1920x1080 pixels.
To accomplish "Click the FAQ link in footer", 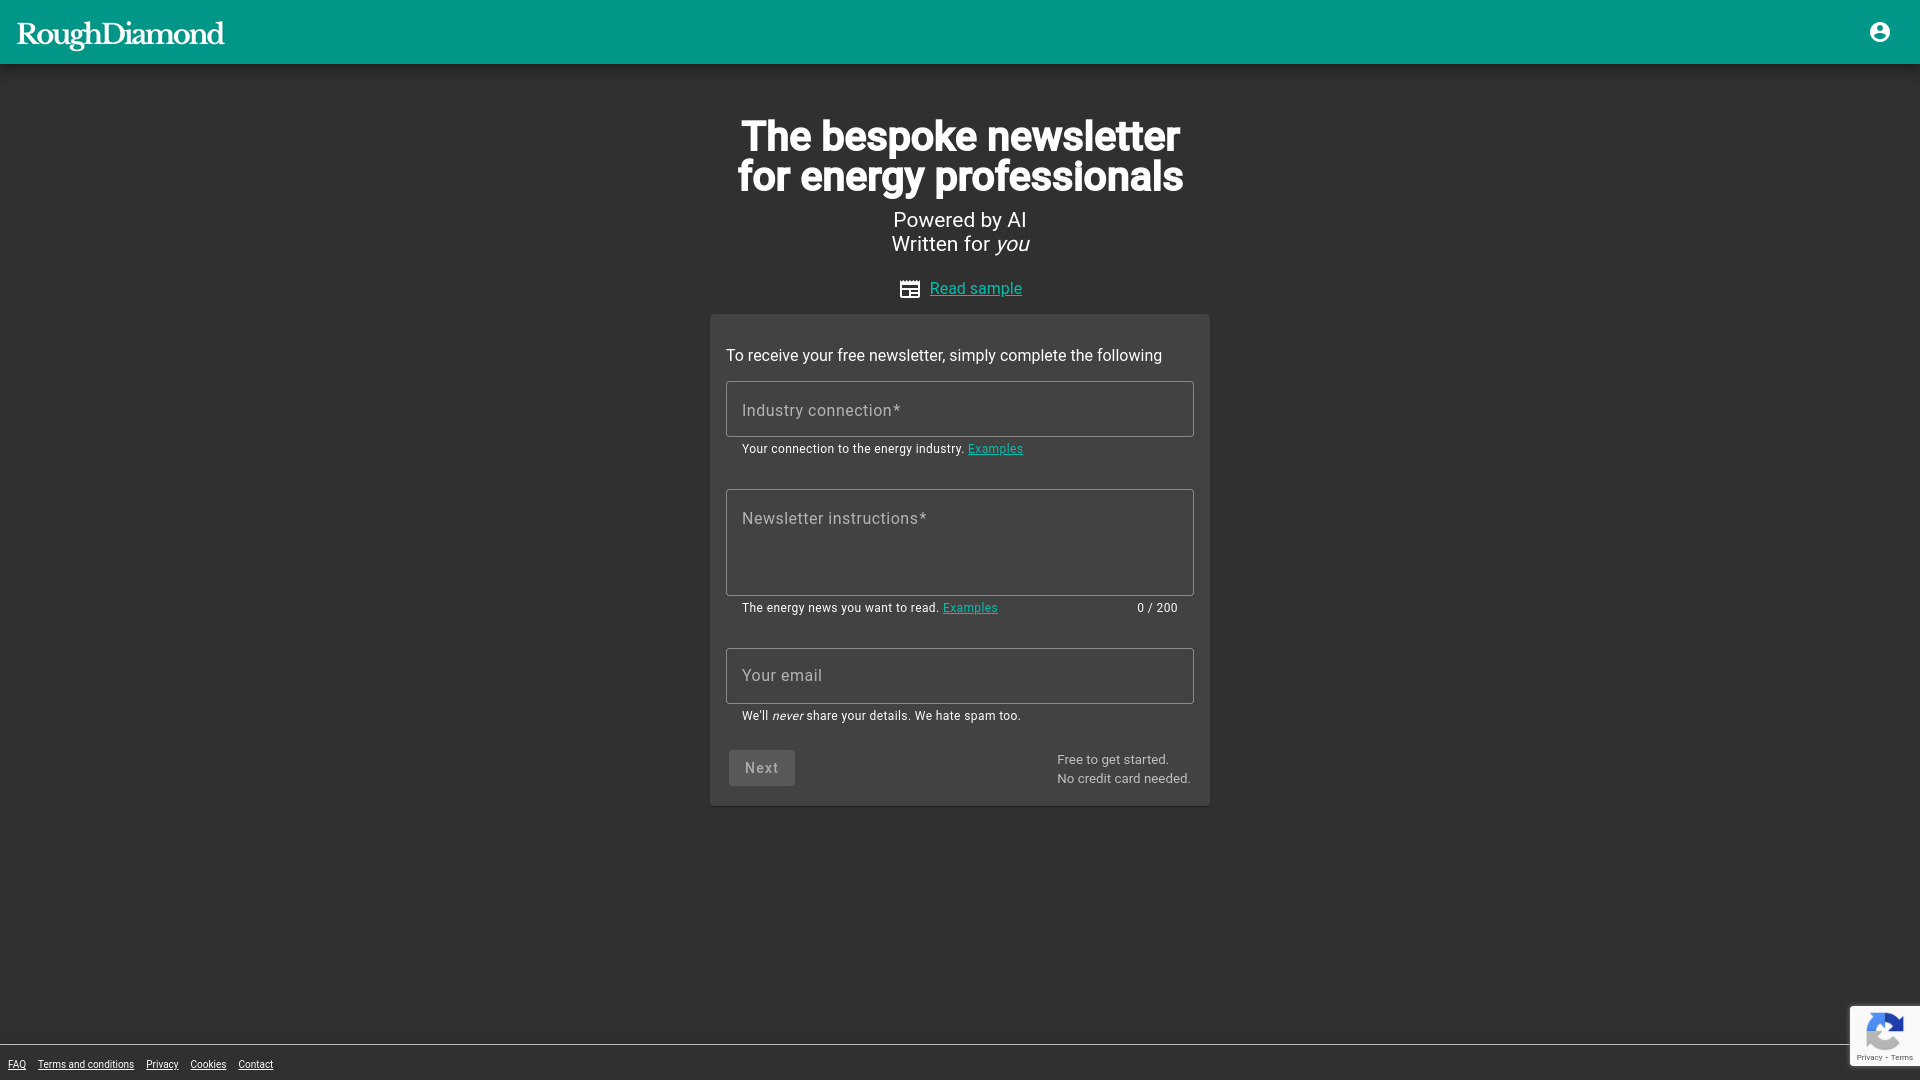I will click(x=17, y=1064).
